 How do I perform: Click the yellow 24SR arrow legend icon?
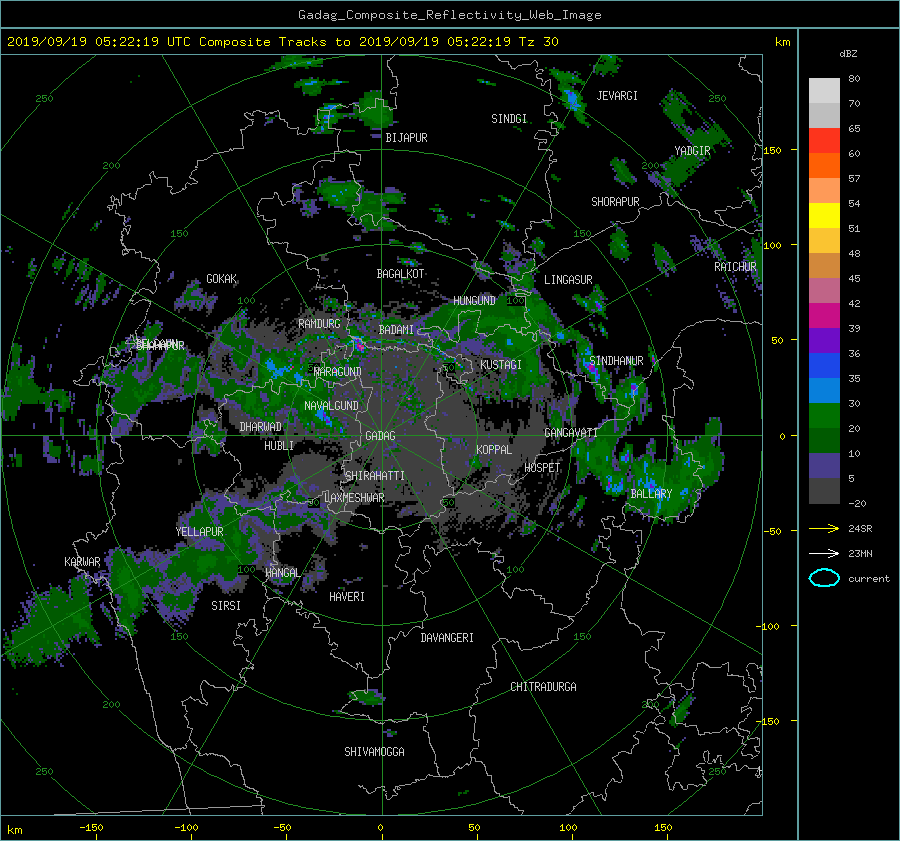click(x=824, y=528)
